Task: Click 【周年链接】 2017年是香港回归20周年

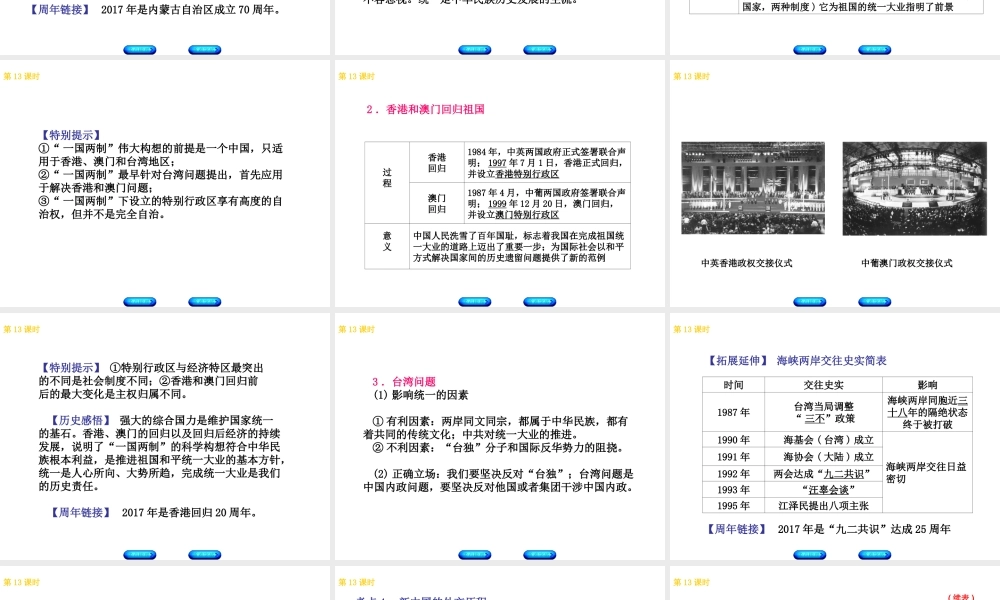Action: [x=154, y=512]
